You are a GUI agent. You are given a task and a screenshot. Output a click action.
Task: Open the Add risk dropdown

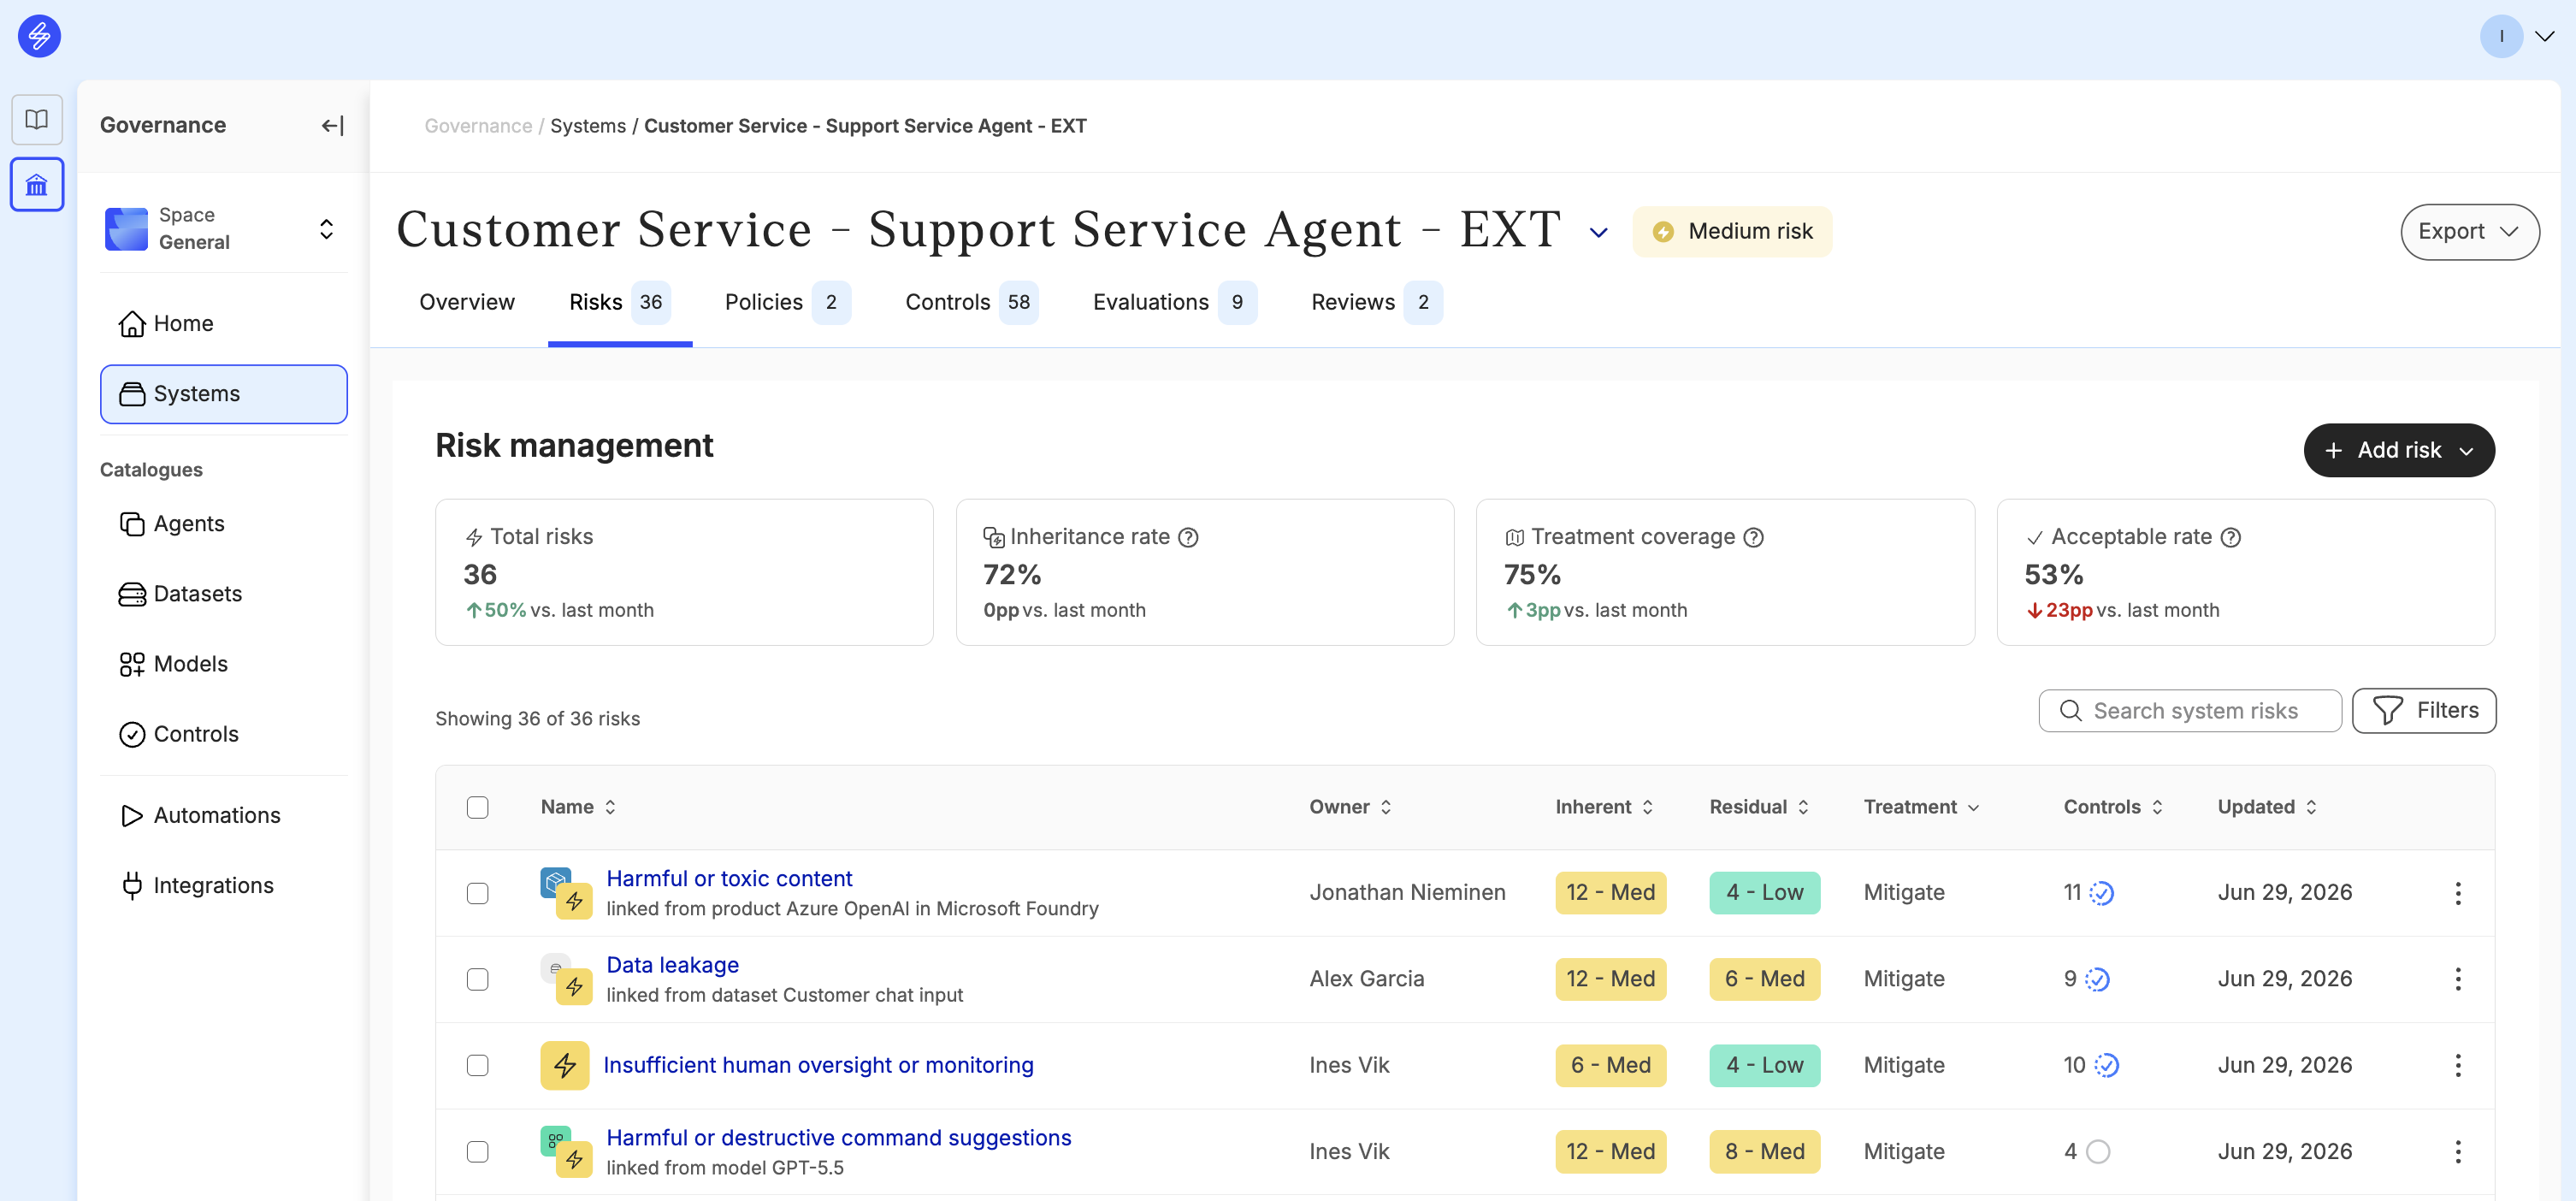pyautogui.click(x=2398, y=450)
